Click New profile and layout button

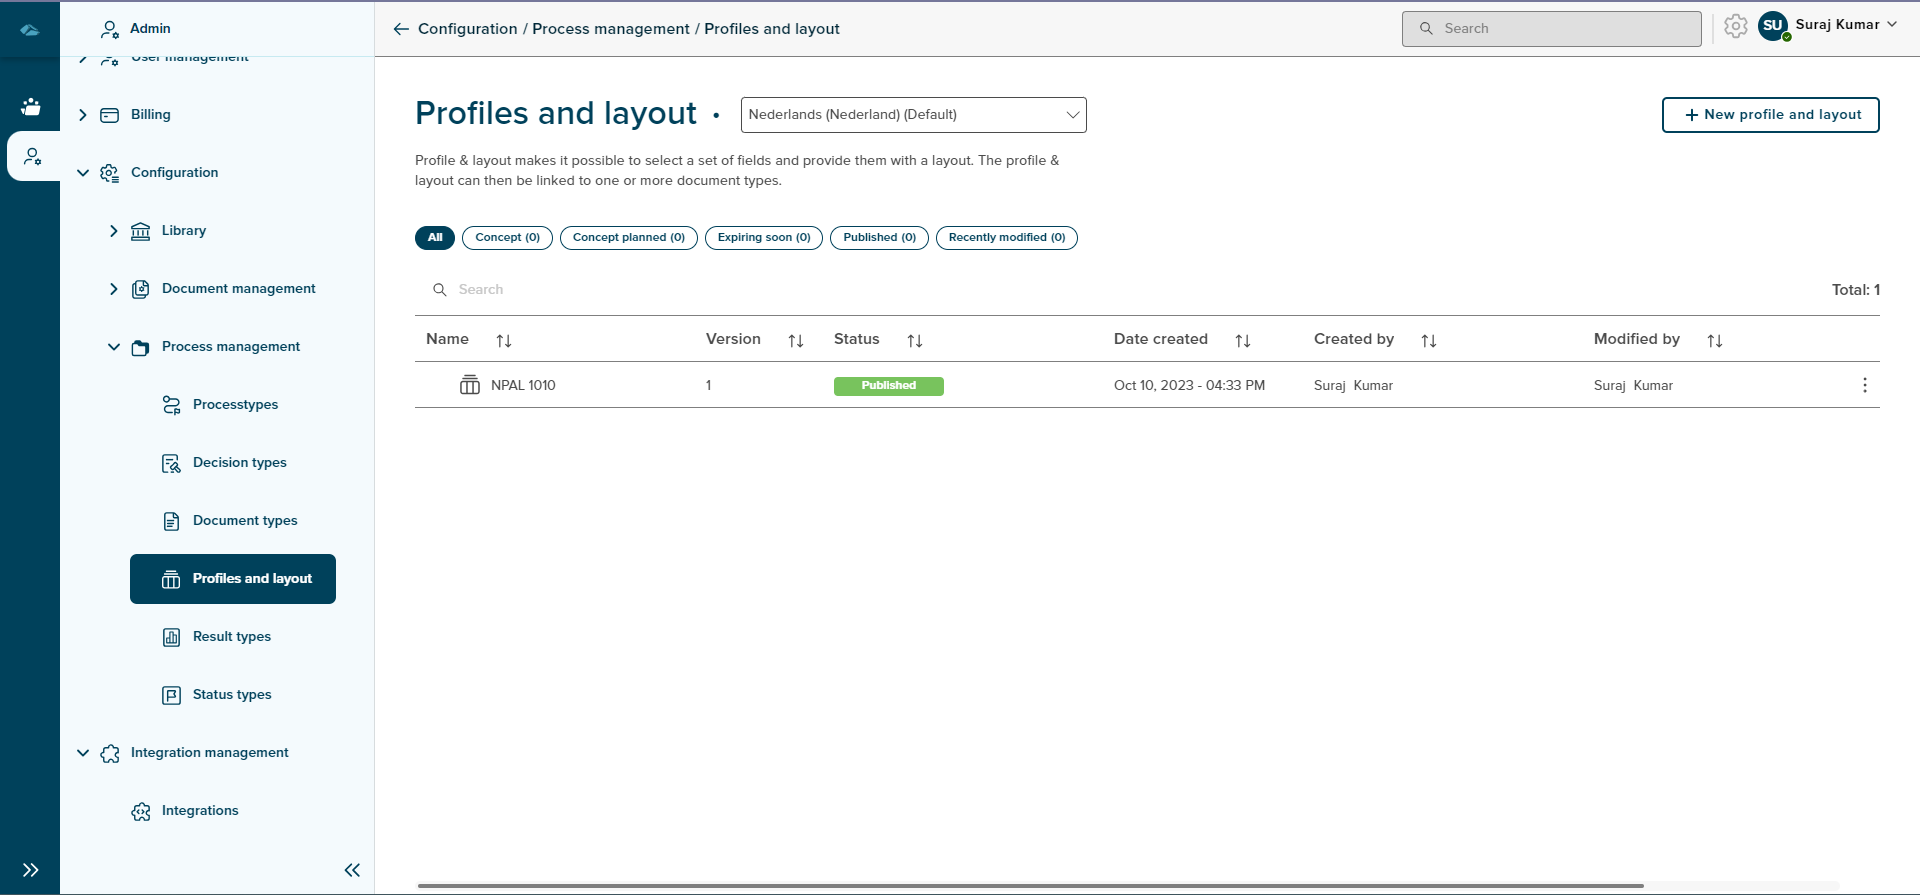(1770, 115)
